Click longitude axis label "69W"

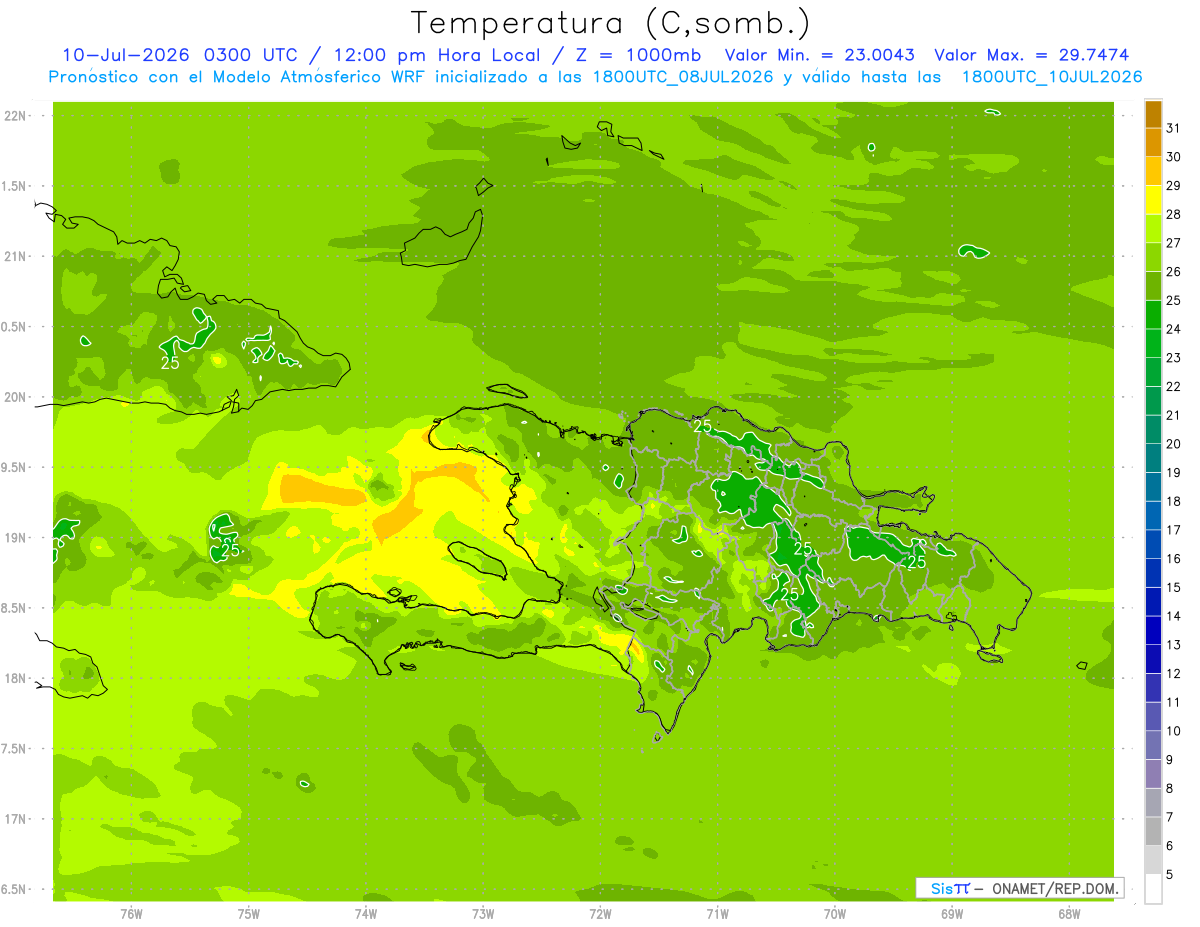tap(952, 913)
